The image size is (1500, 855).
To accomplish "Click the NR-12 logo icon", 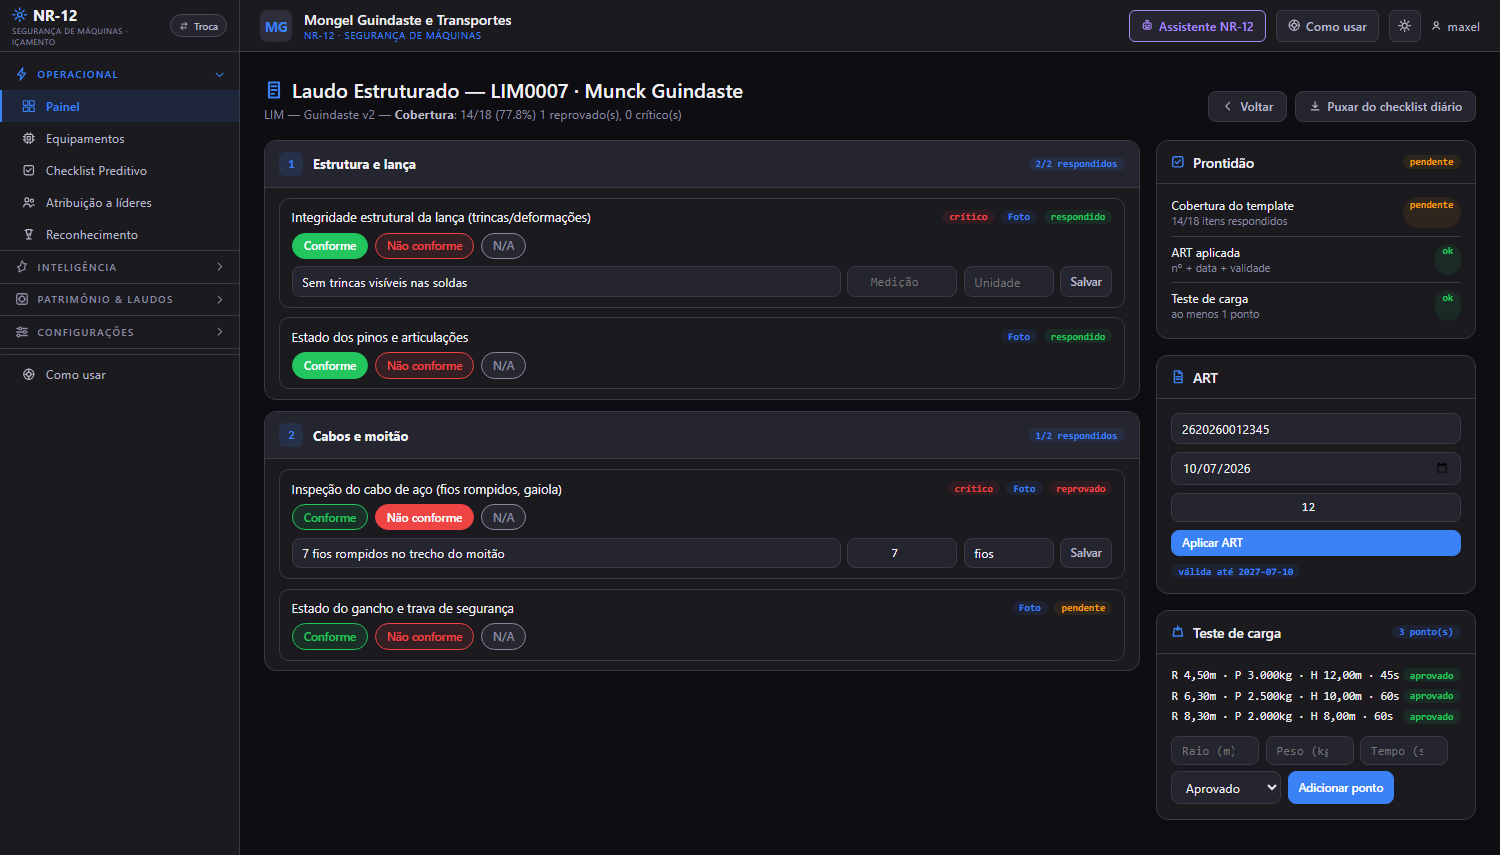I will coord(20,15).
